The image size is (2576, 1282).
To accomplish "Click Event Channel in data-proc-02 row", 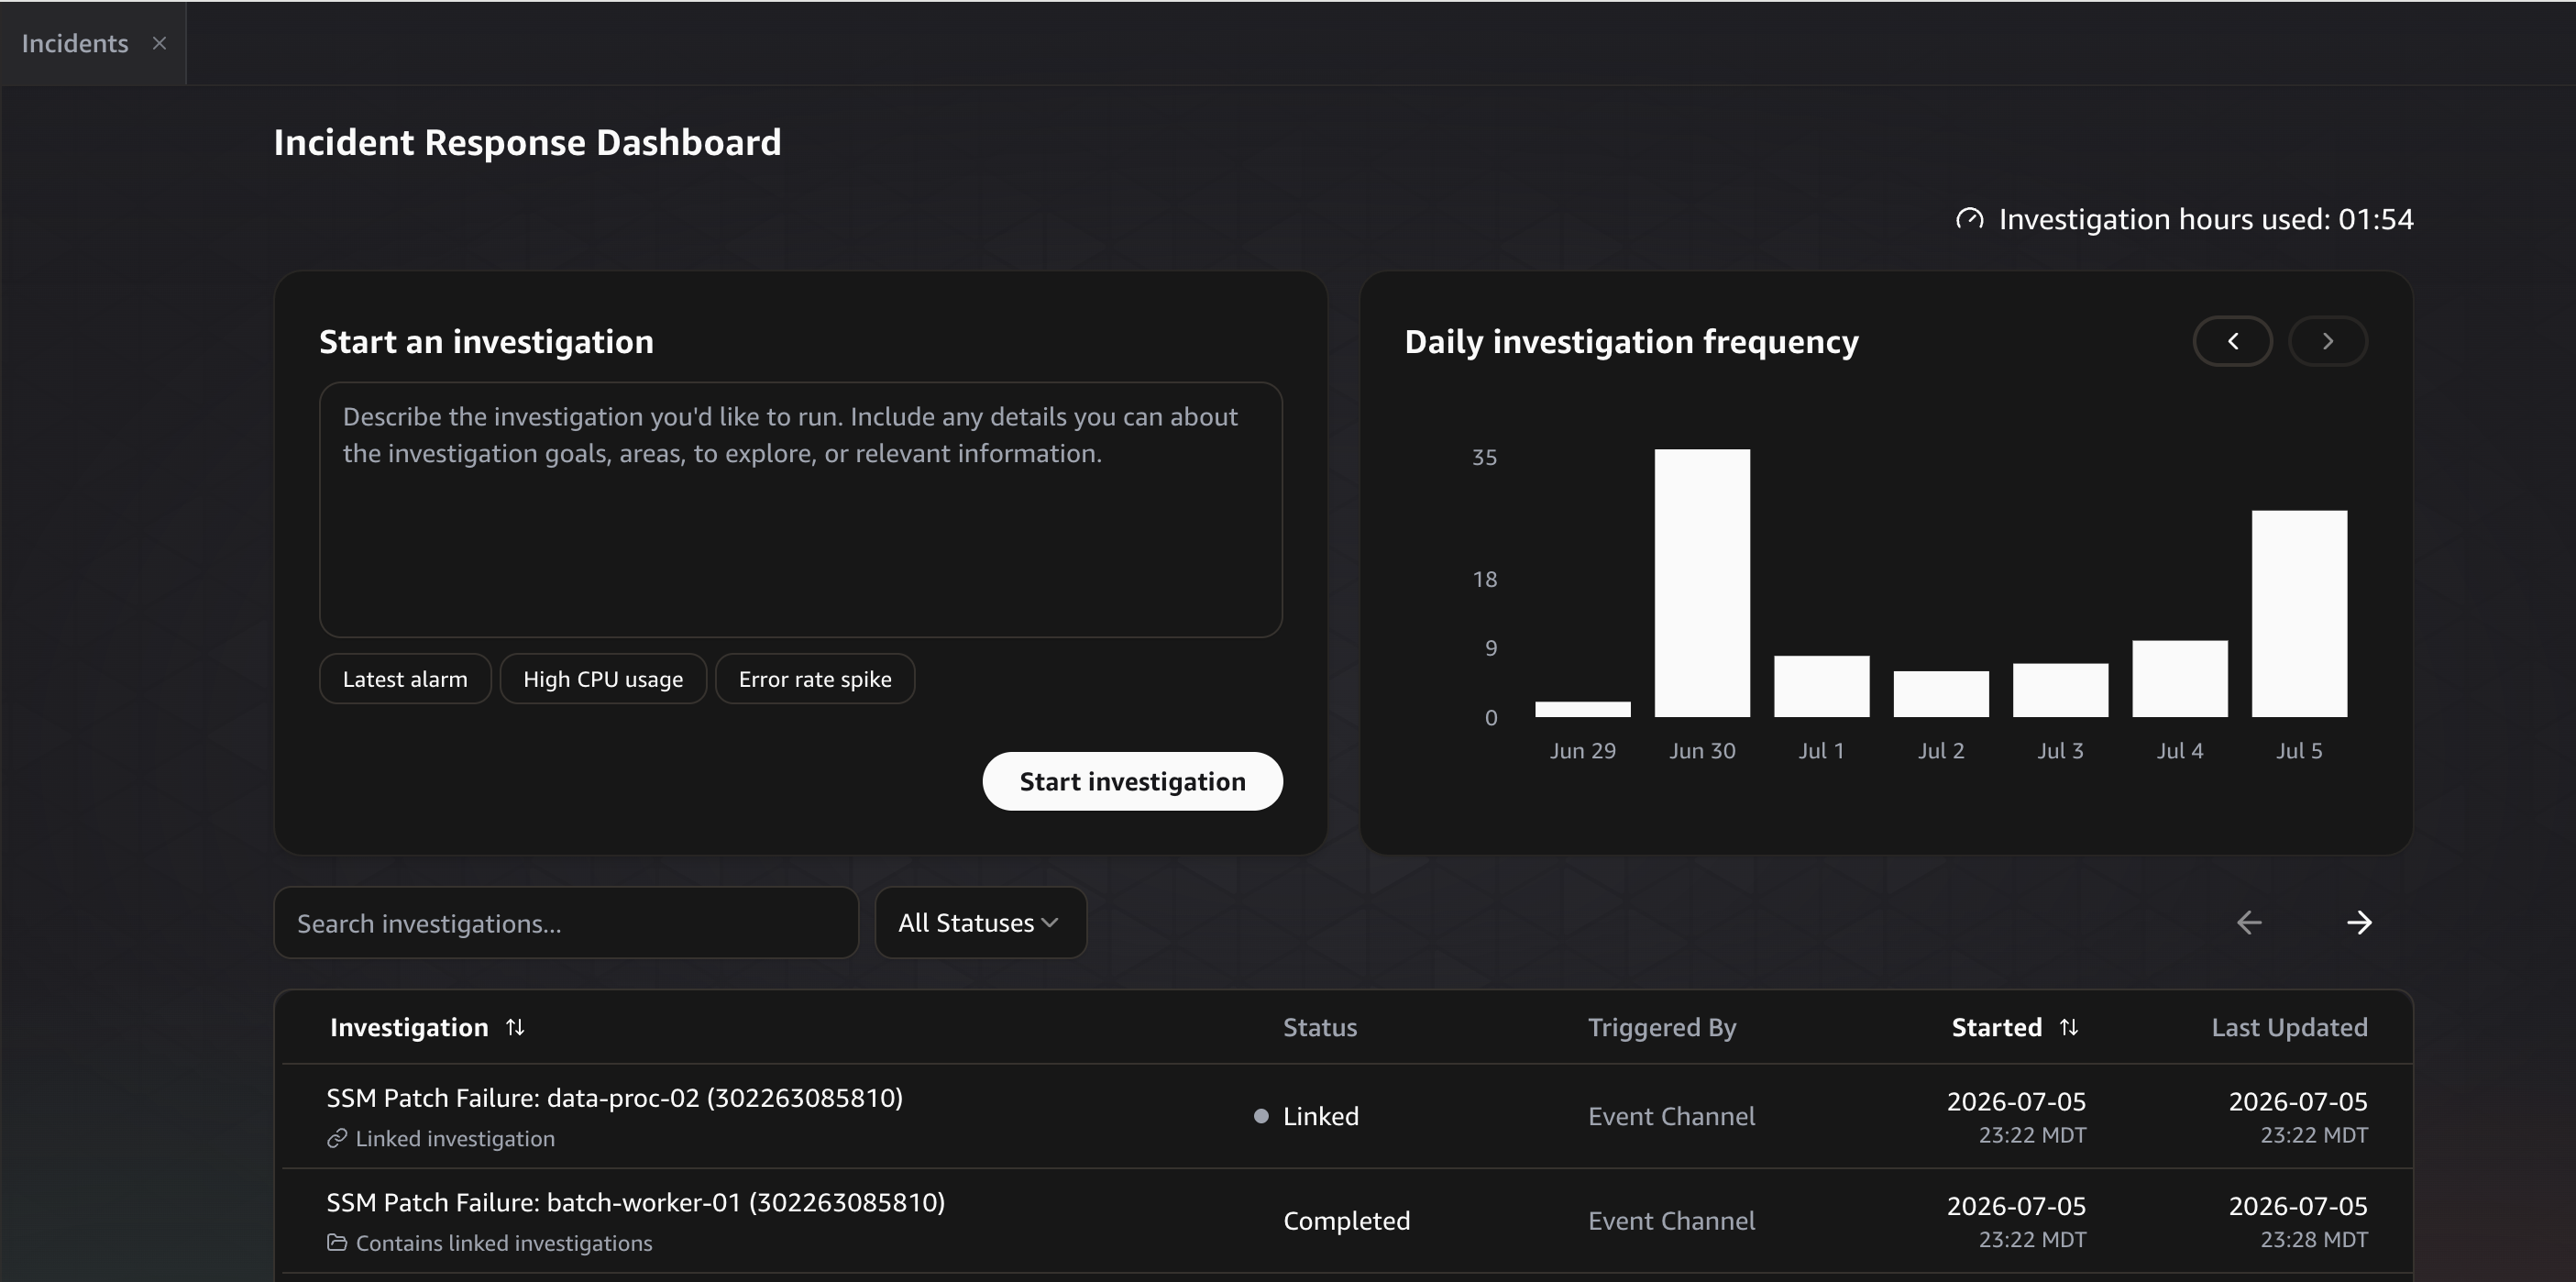I will (1671, 1116).
